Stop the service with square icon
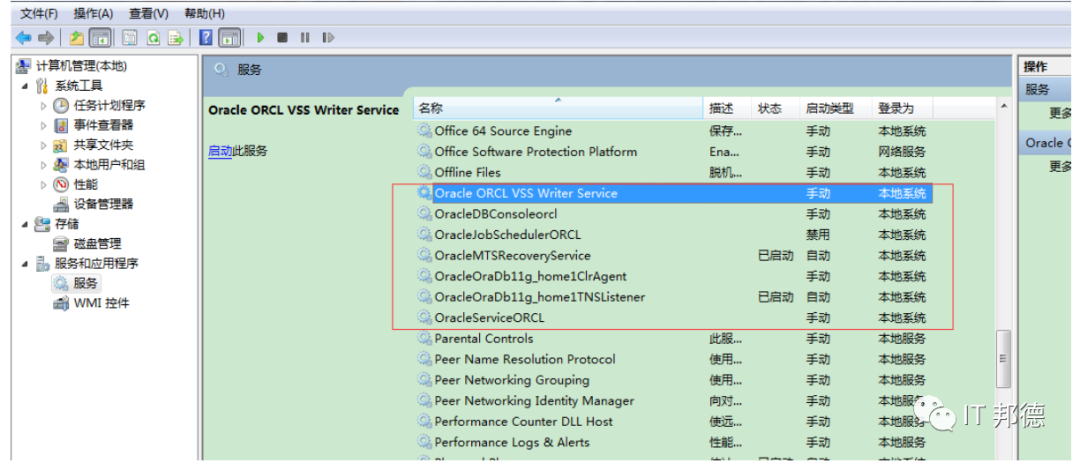The height and width of the screenshot is (463, 1080). pyautogui.click(x=282, y=37)
